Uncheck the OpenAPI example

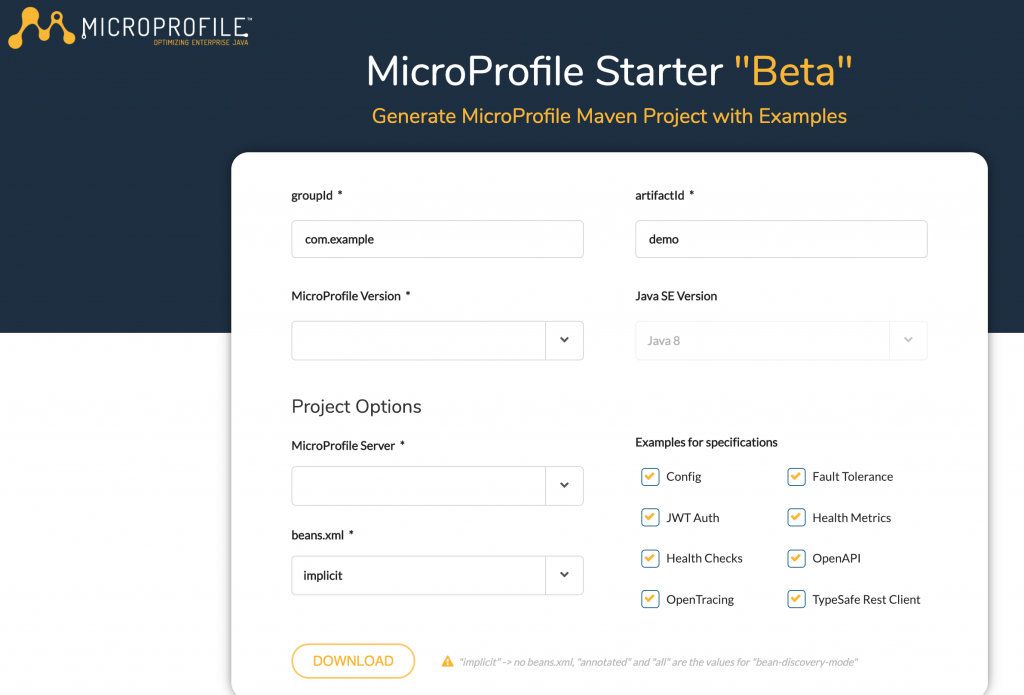(796, 558)
